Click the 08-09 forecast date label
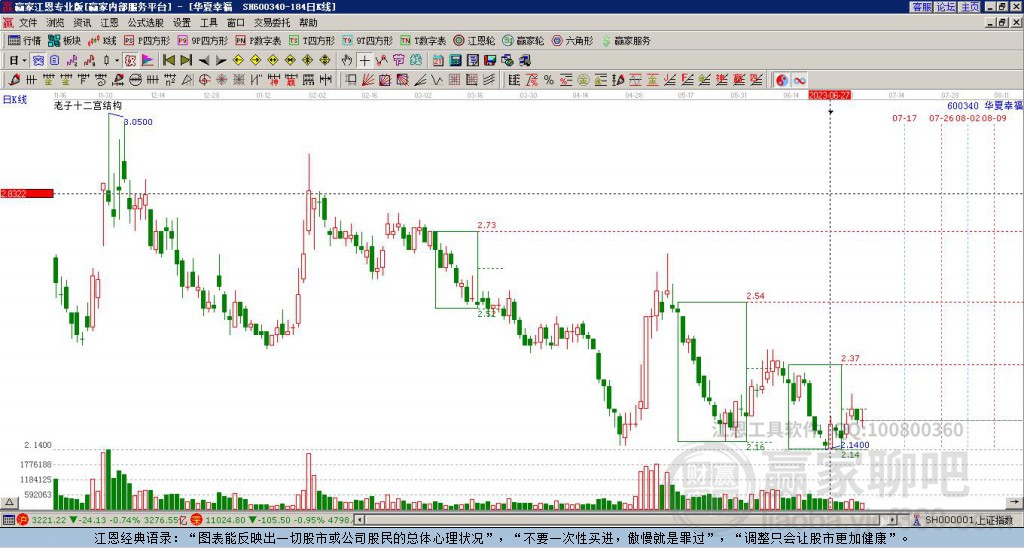 994,118
